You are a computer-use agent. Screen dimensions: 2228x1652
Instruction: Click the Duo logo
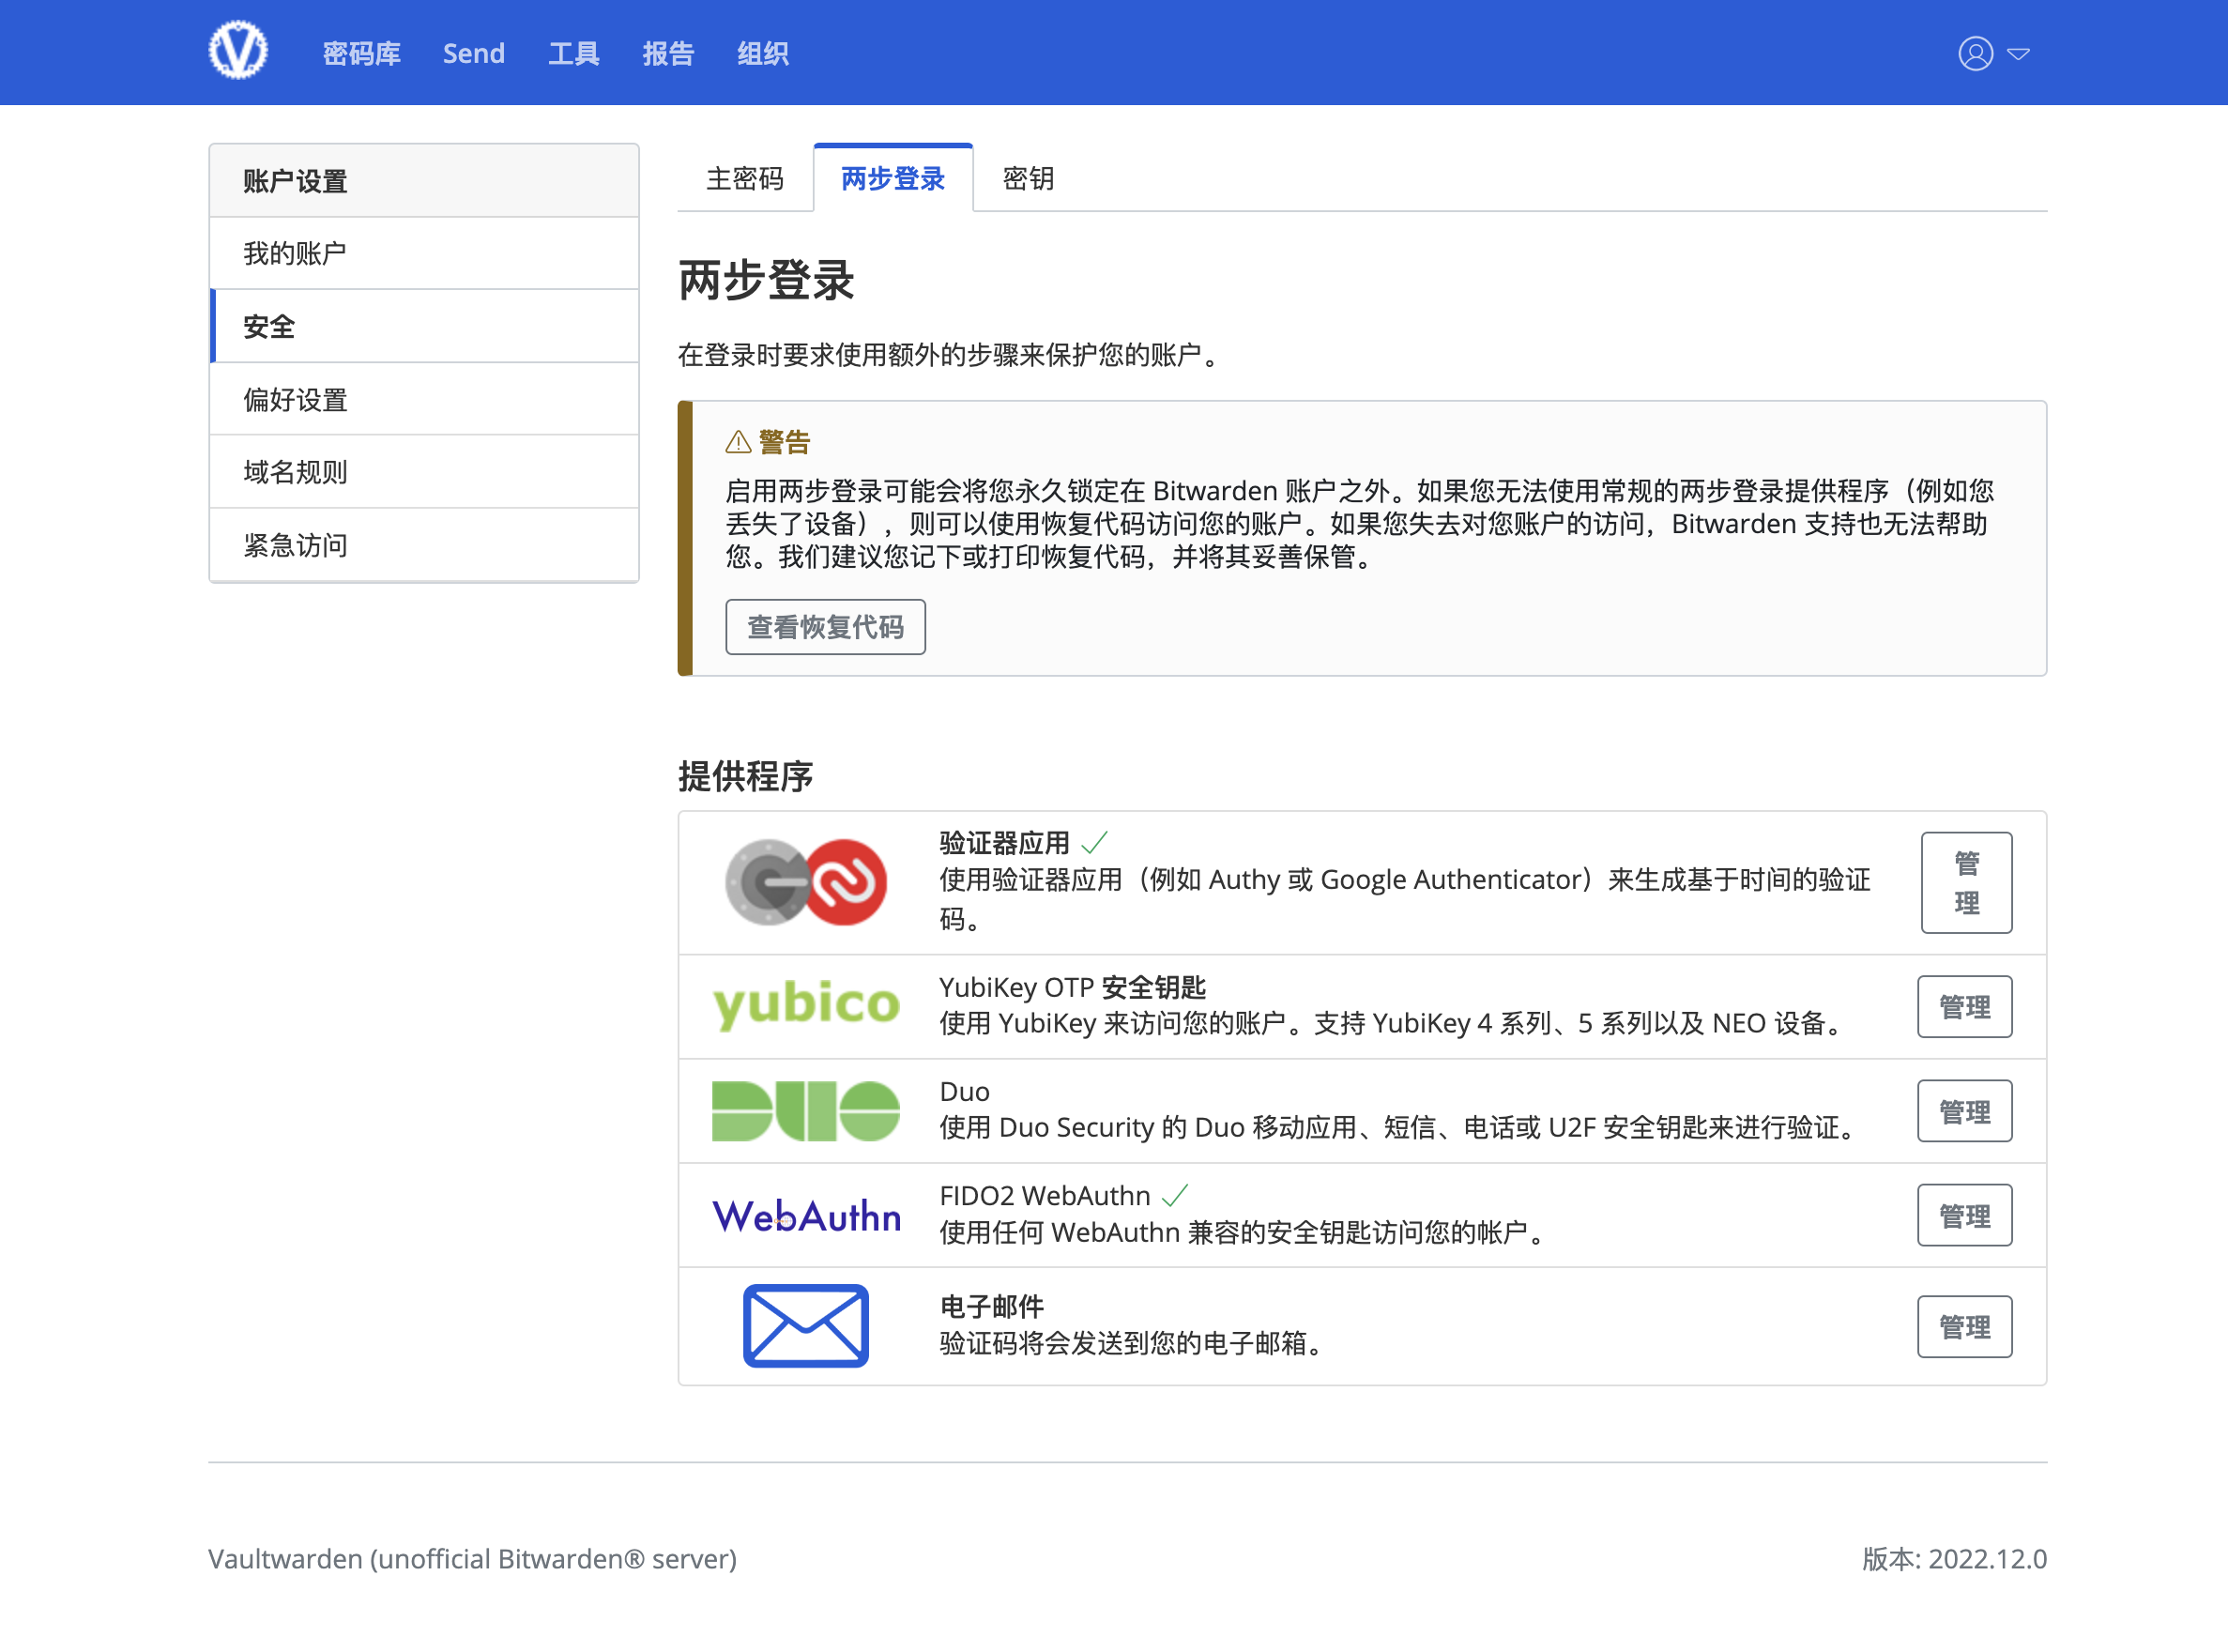pyautogui.click(x=806, y=1110)
